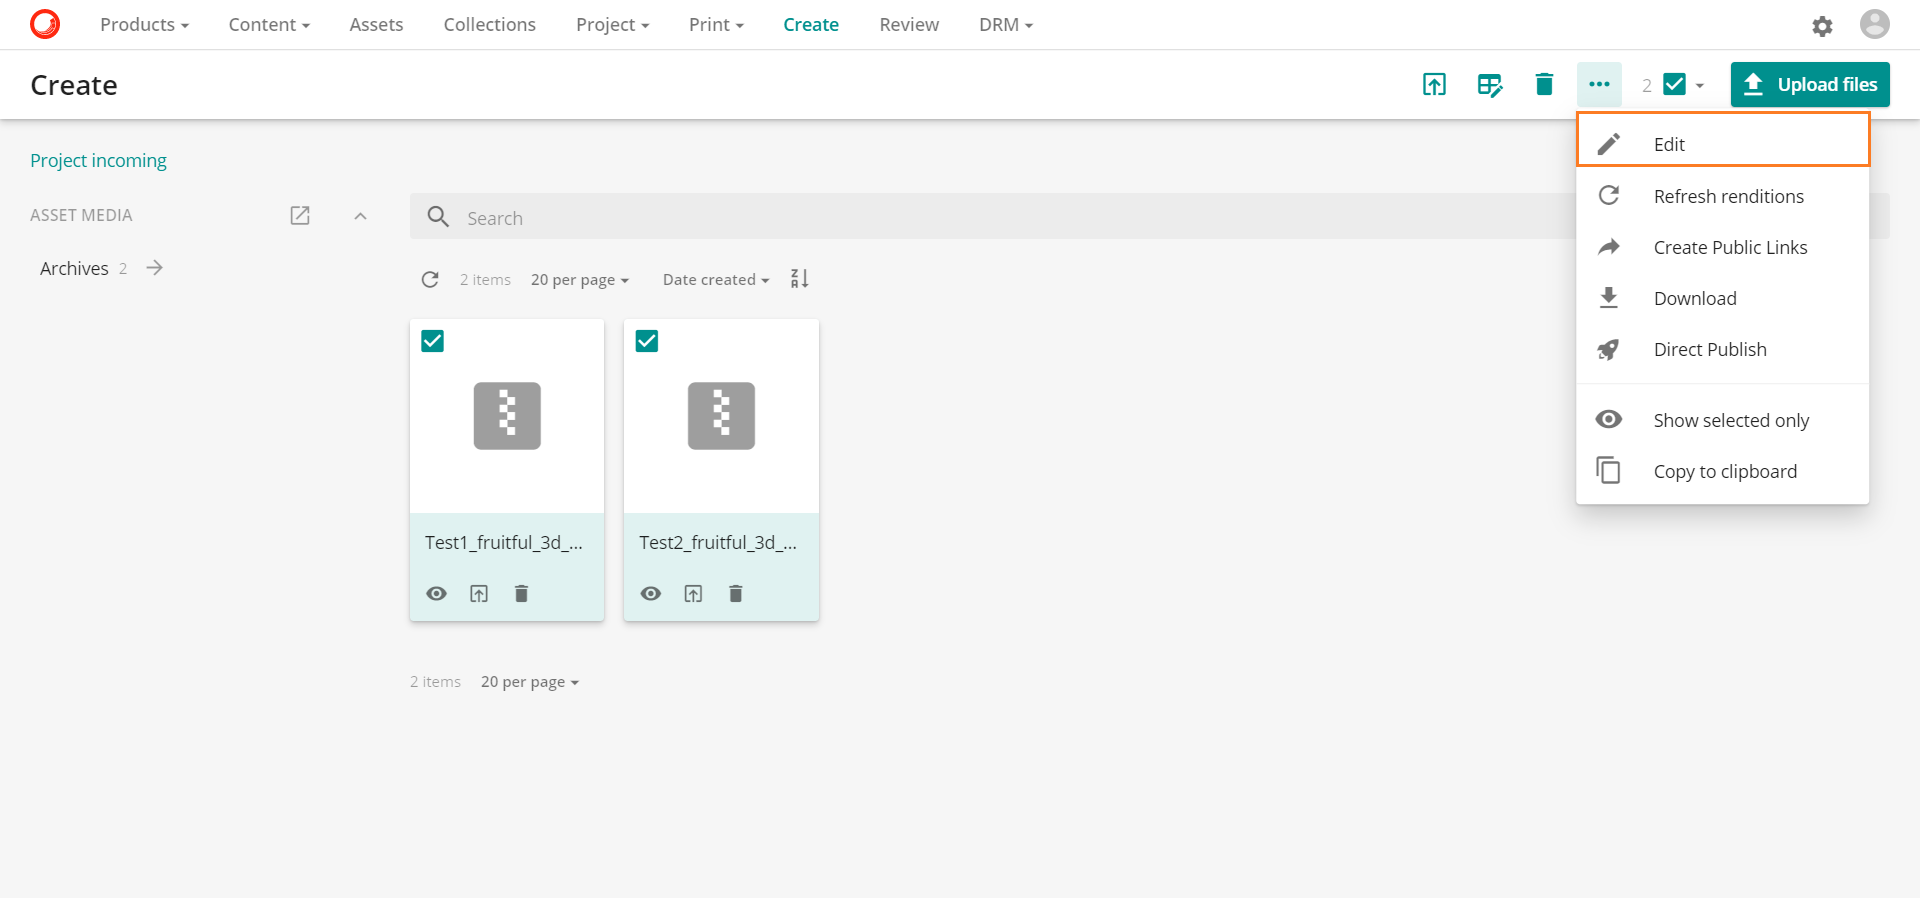Click the publish icon on Test2_fruitful_3d card
This screenshot has width=1920, height=898.
(x=693, y=594)
